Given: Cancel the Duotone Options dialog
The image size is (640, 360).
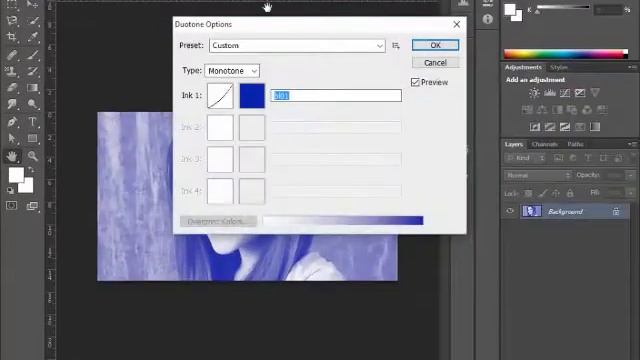Looking at the screenshot, I should 436,63.
